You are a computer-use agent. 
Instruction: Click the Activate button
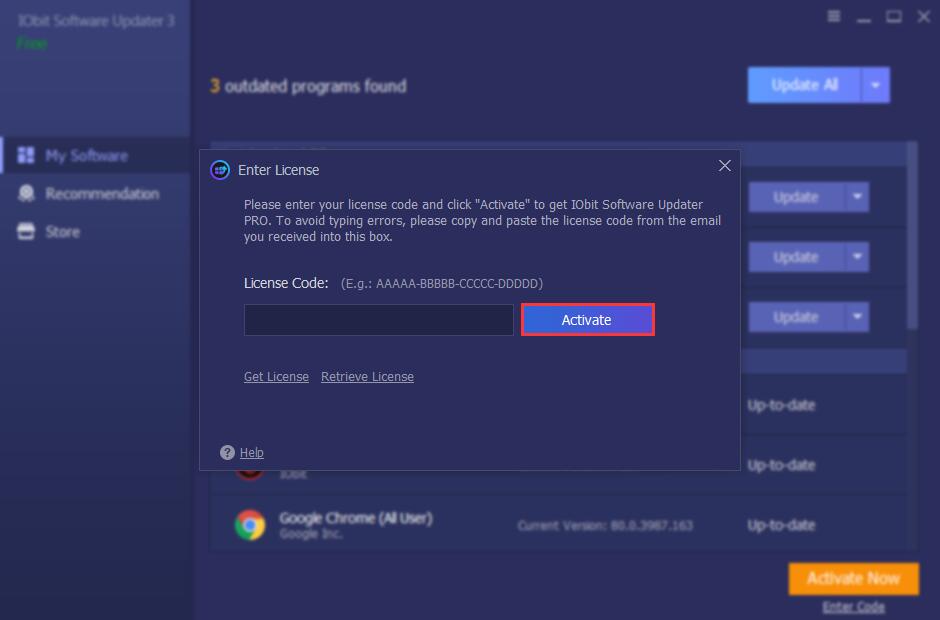click(x=587, y=320)
